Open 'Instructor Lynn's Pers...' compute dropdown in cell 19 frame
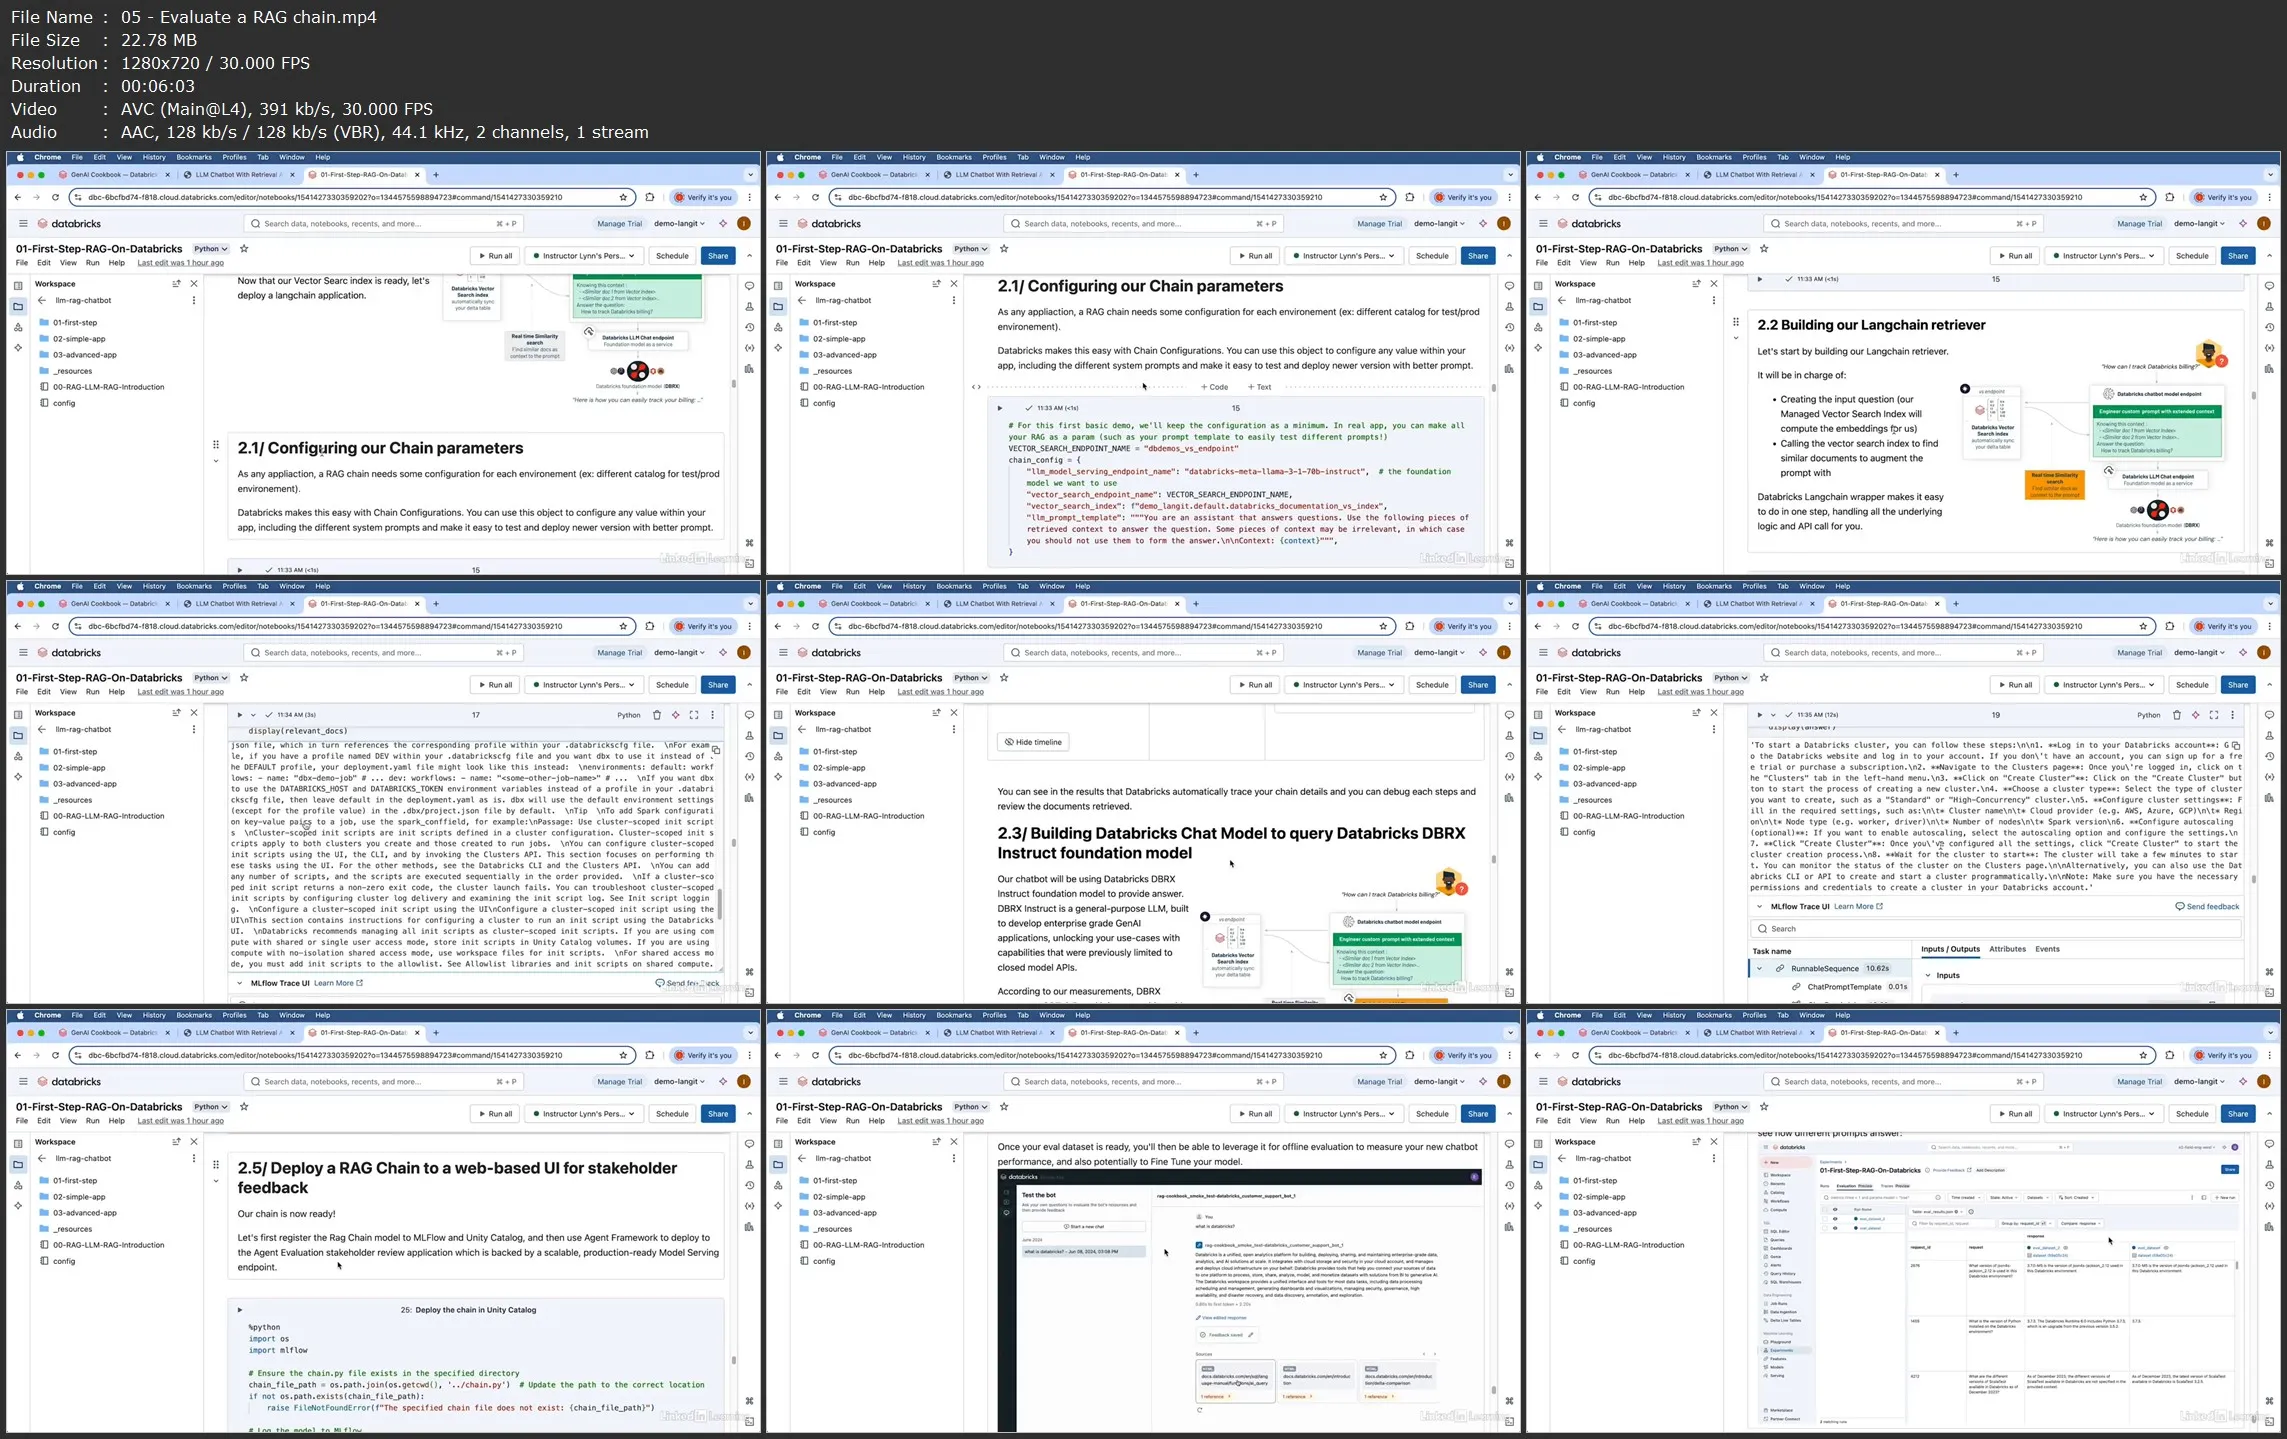2287x1439 pixels. click(2103, 685)
